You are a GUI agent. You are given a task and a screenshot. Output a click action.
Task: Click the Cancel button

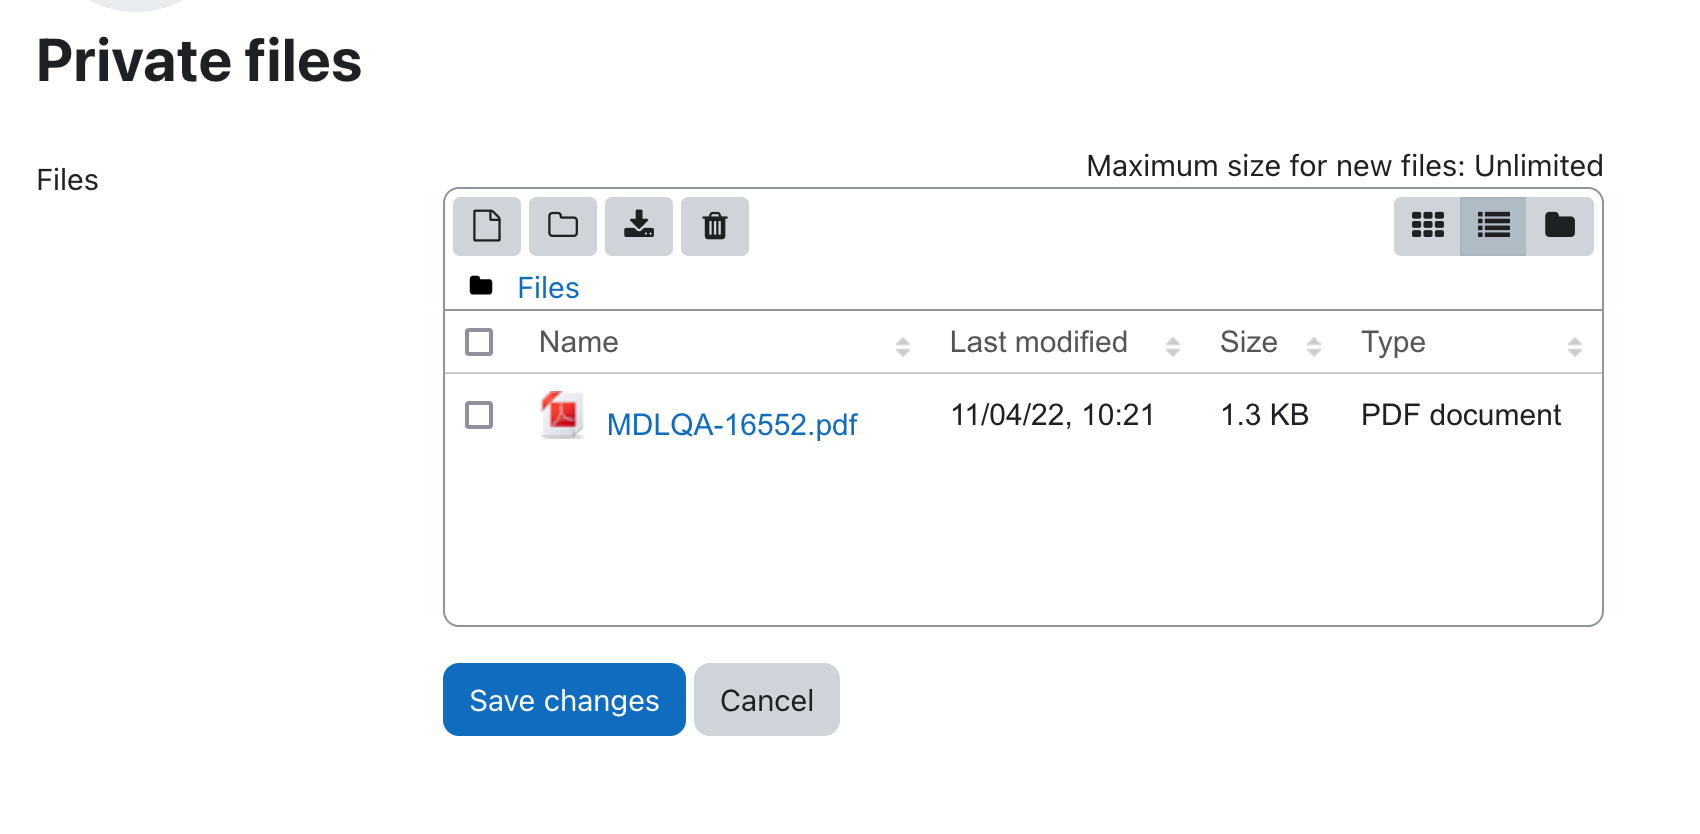pyautogui.click(x=767, y=700)
